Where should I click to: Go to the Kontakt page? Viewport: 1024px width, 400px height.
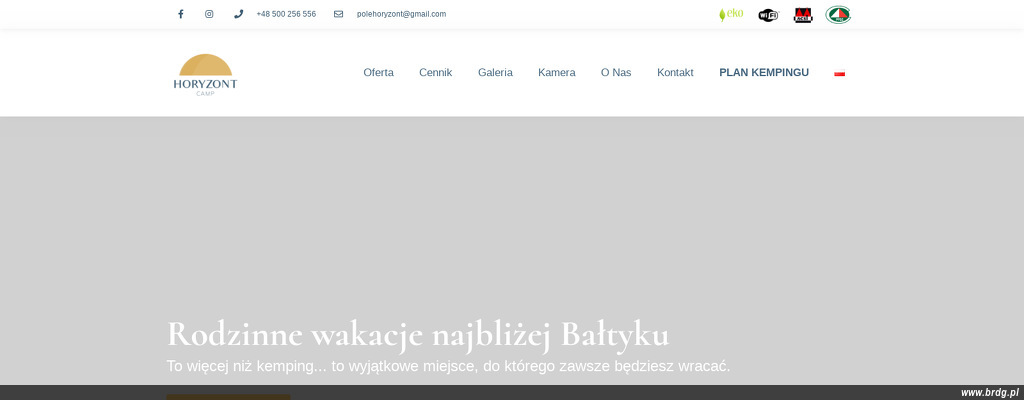pos(675,73)
